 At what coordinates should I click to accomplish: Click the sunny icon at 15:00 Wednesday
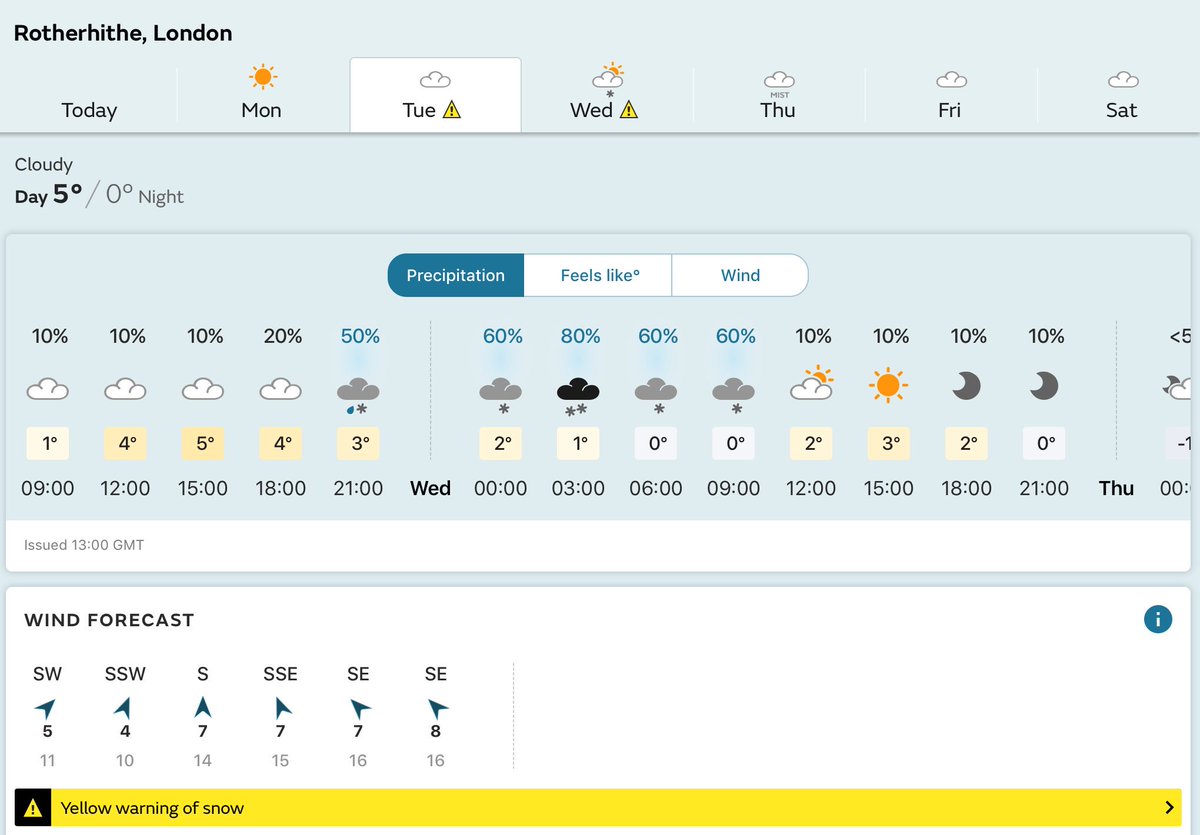tap(888, 386)
